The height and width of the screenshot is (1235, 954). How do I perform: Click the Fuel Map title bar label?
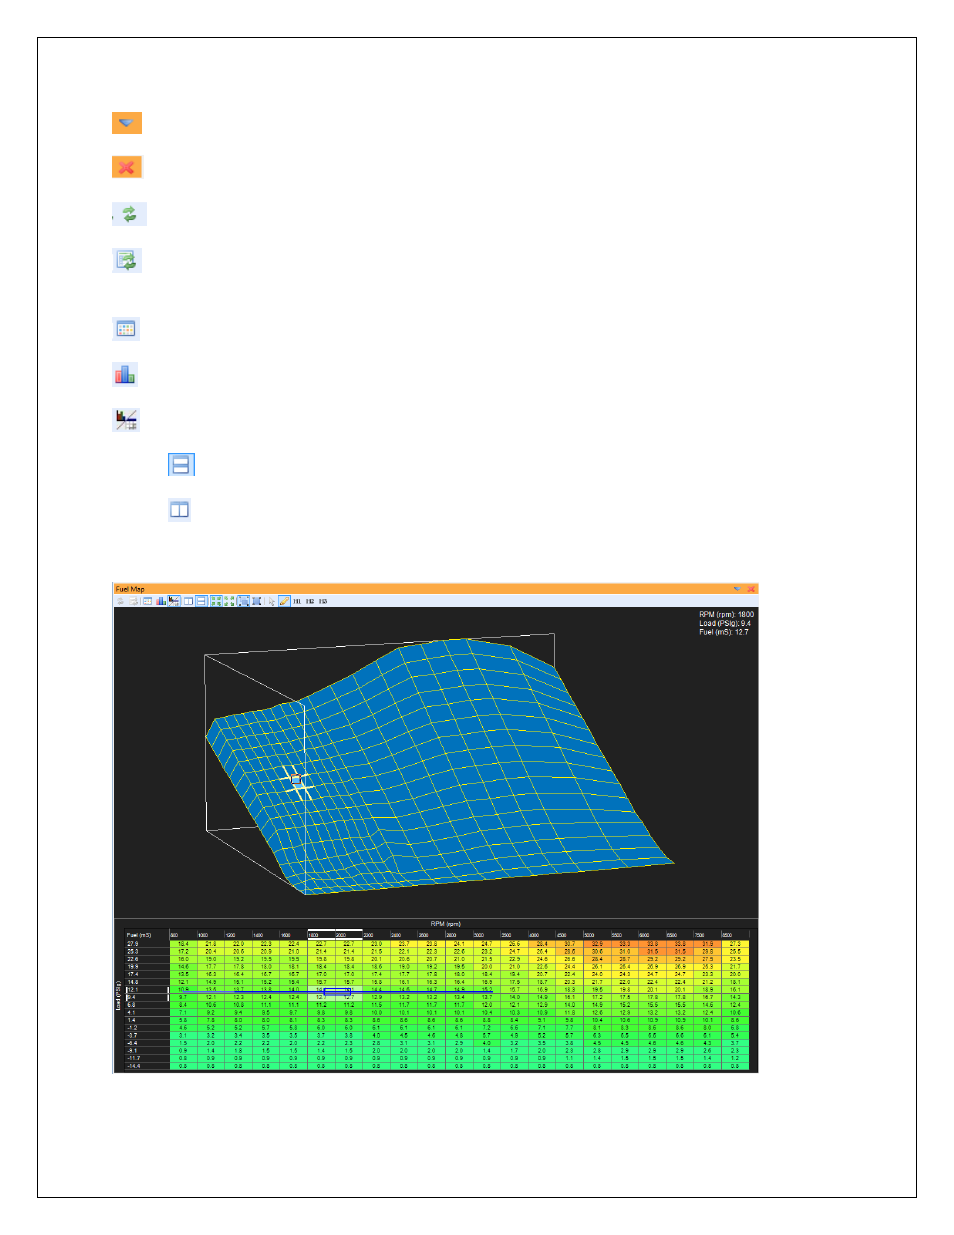pos(130,589)
